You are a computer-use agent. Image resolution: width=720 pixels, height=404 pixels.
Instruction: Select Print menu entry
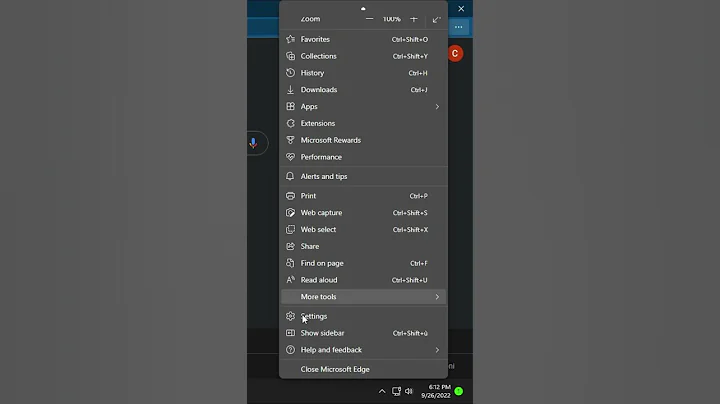point(363,196)
